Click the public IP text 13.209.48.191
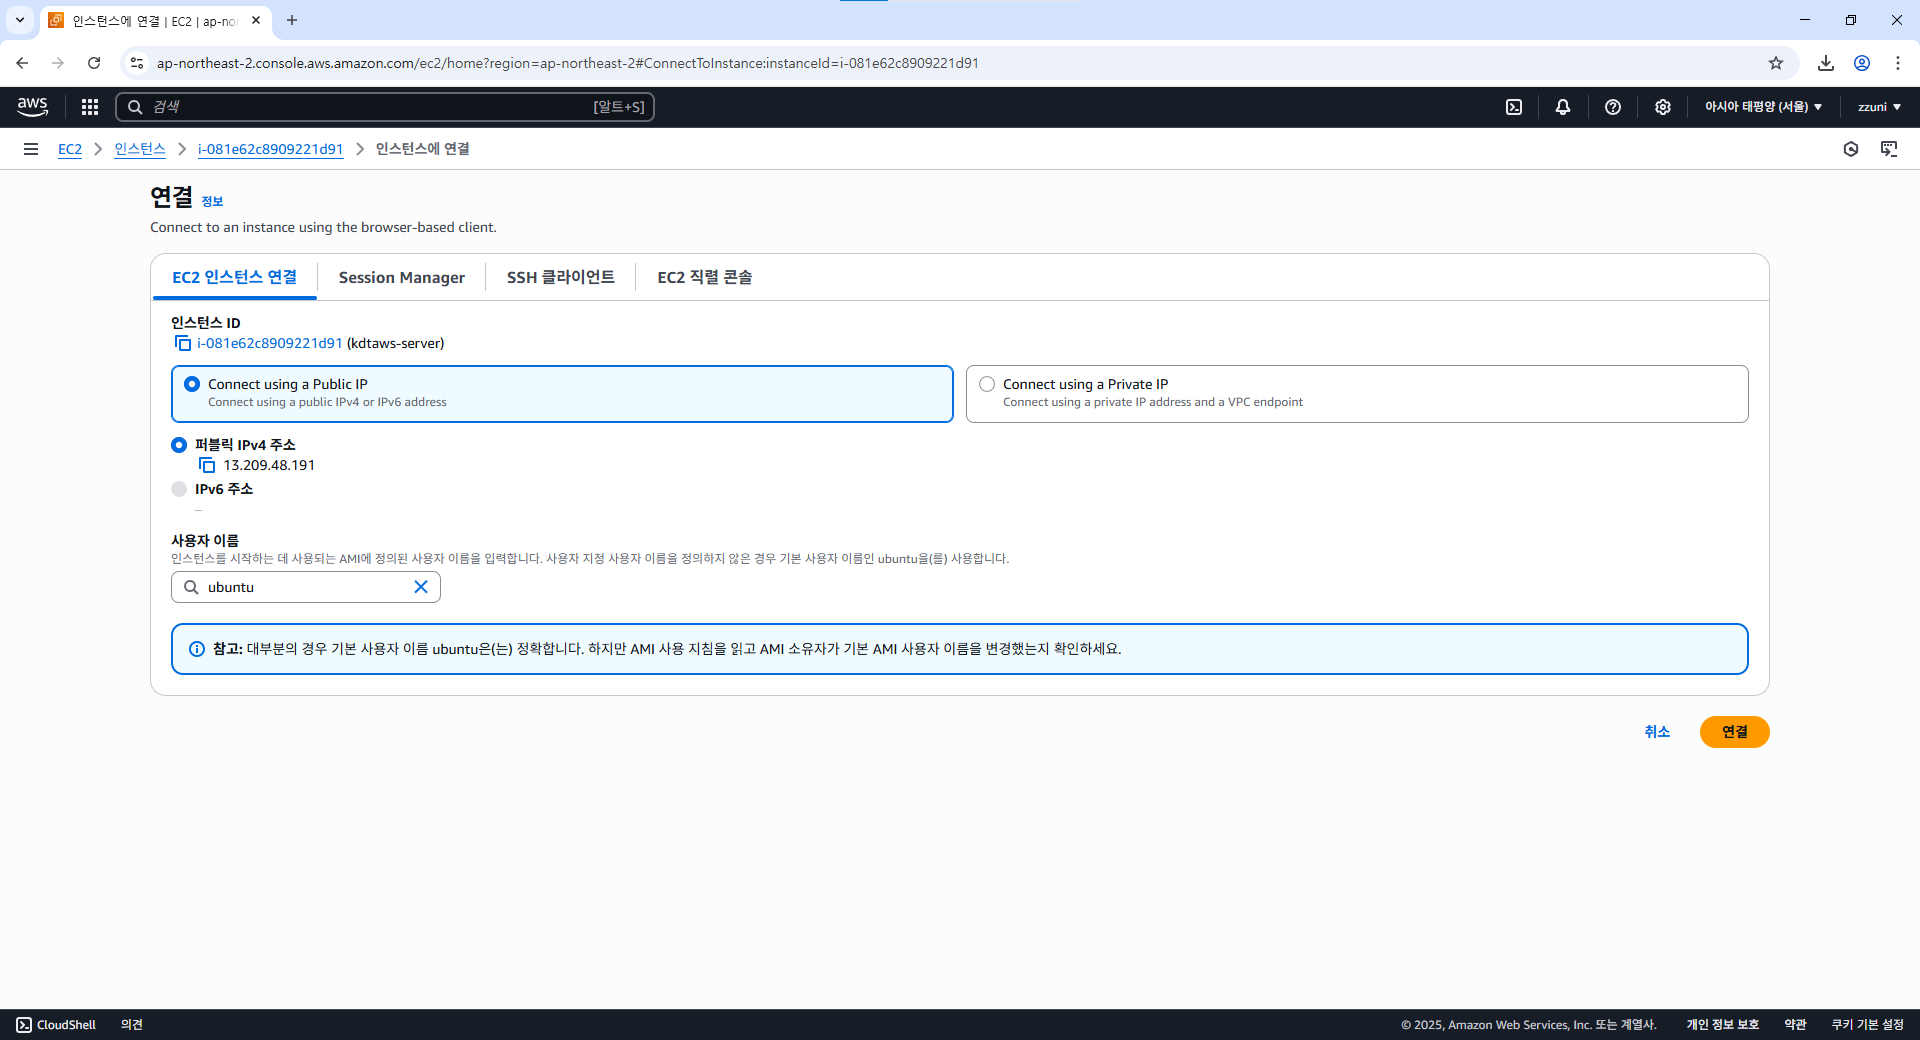The image size is (1920, 1040). point(269,465)
